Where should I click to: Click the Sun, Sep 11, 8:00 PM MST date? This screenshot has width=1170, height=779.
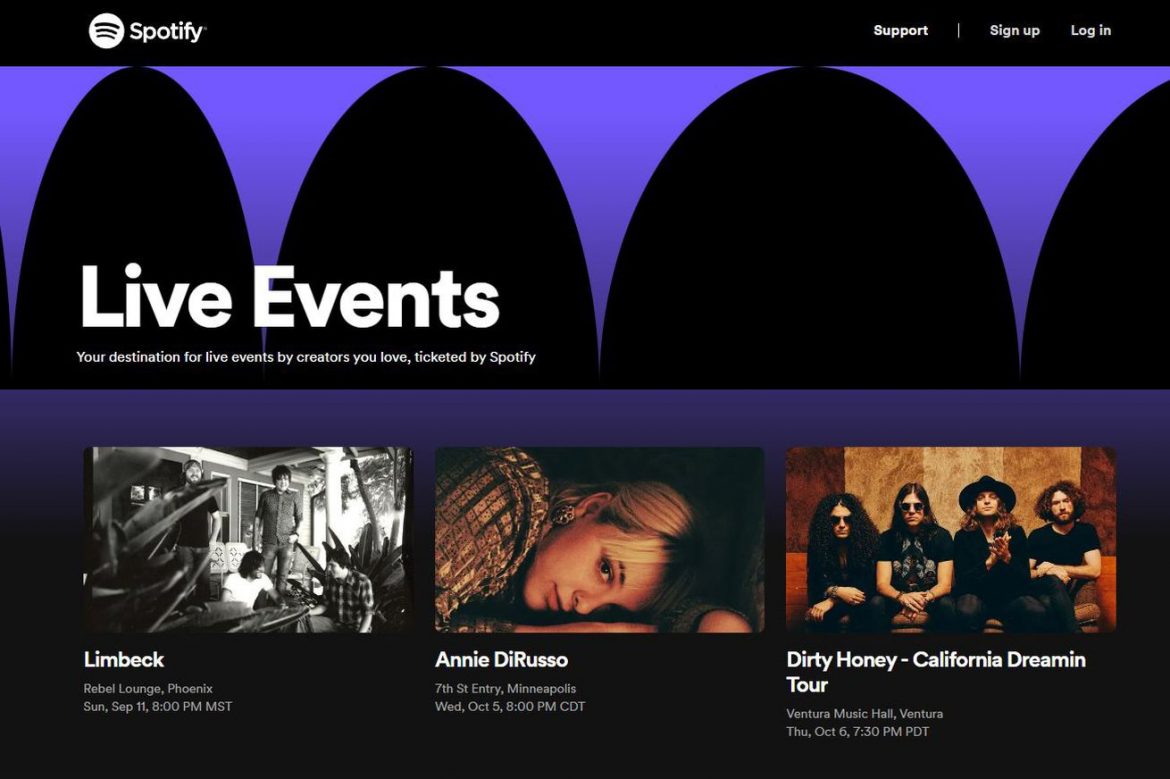tap(158, 707)
